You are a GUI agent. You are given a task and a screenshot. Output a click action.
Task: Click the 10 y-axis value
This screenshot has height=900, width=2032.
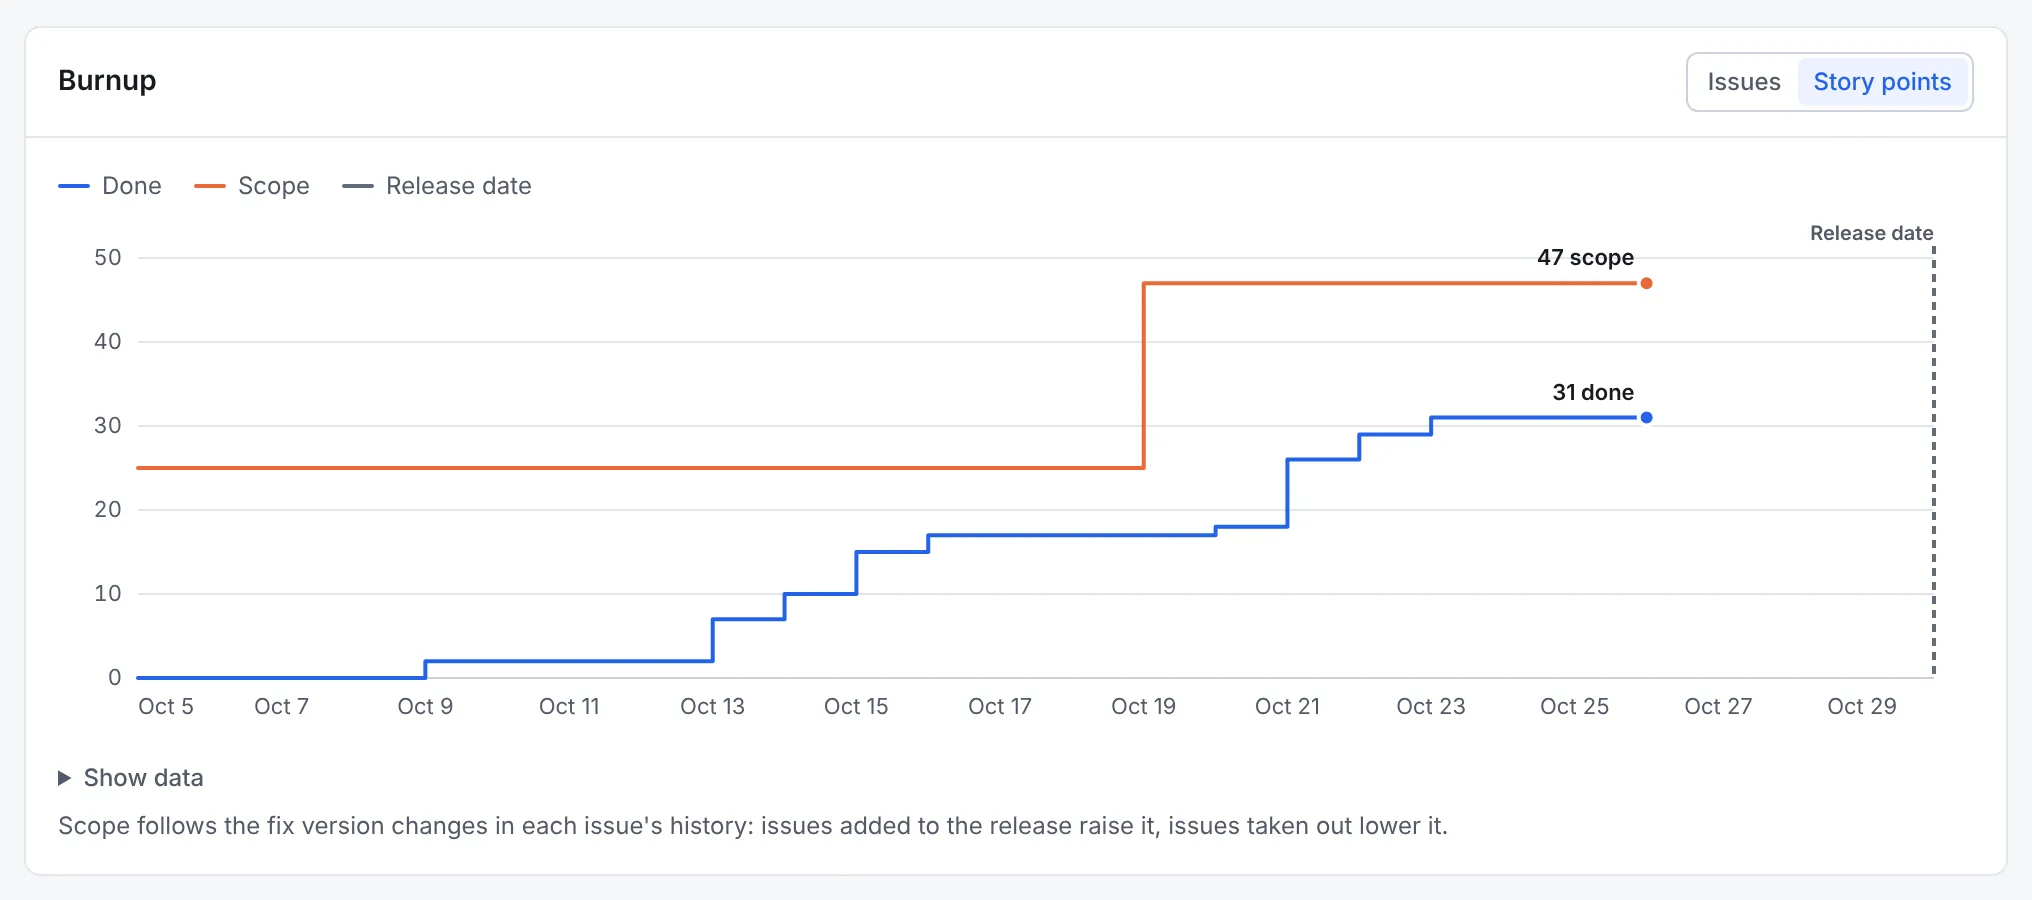point(108,594)
